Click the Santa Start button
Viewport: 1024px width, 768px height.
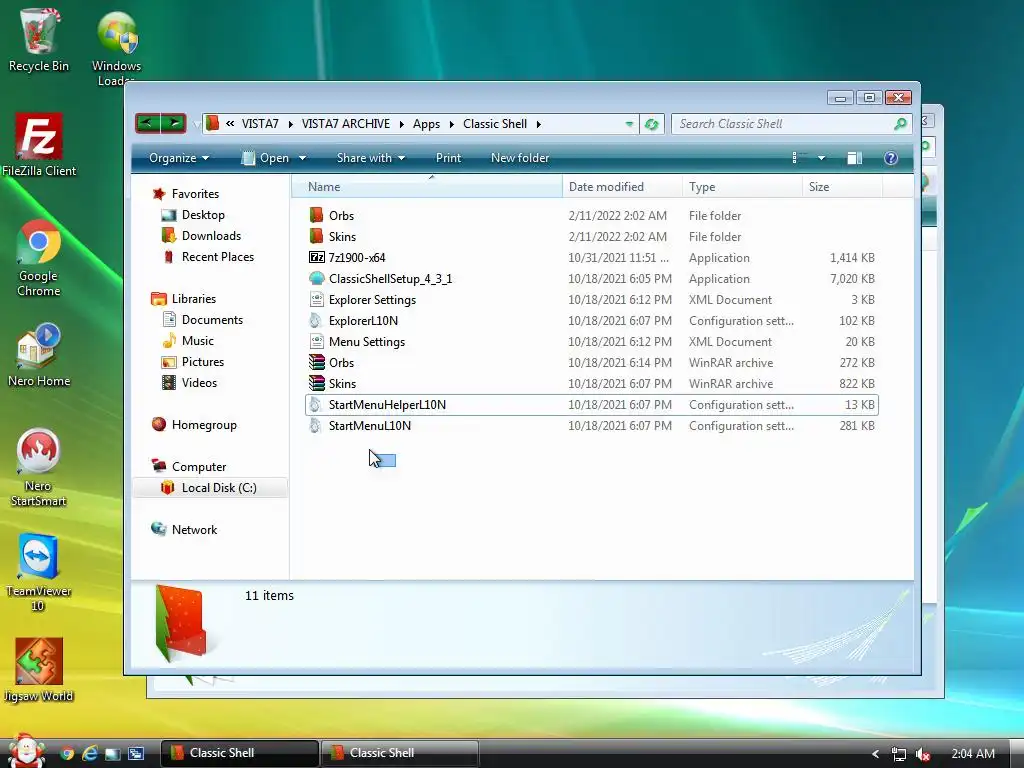(x=25, y=751)
